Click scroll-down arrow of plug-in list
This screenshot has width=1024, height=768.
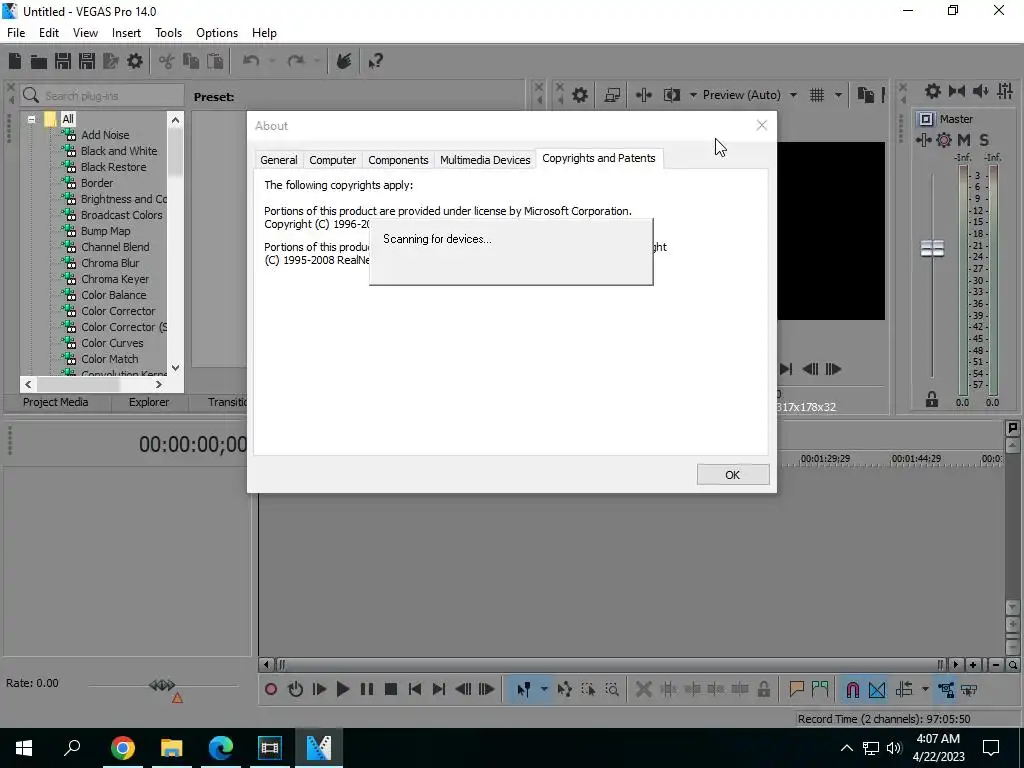click(x=175, y=368)
